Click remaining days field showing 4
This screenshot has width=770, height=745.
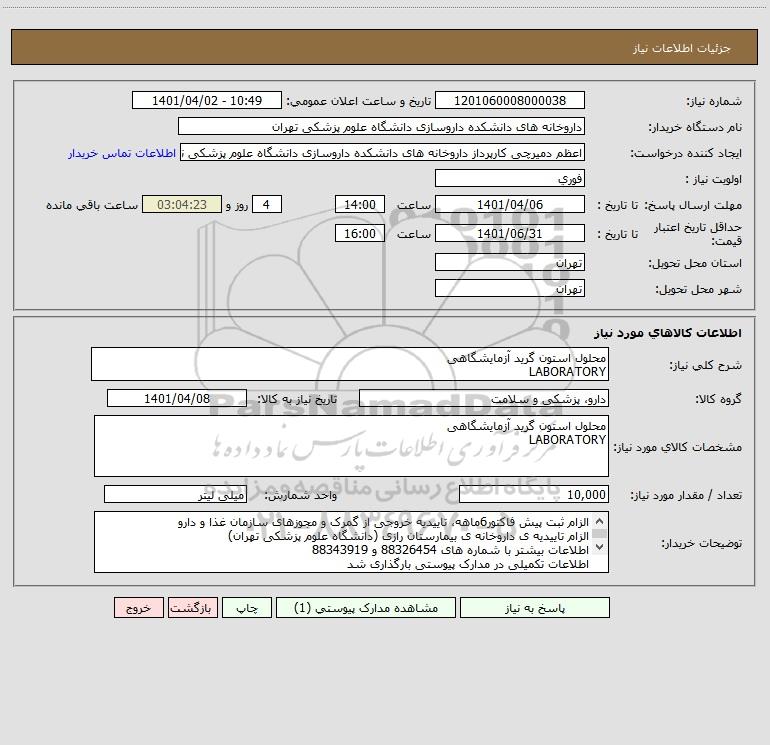pos(267,204)
